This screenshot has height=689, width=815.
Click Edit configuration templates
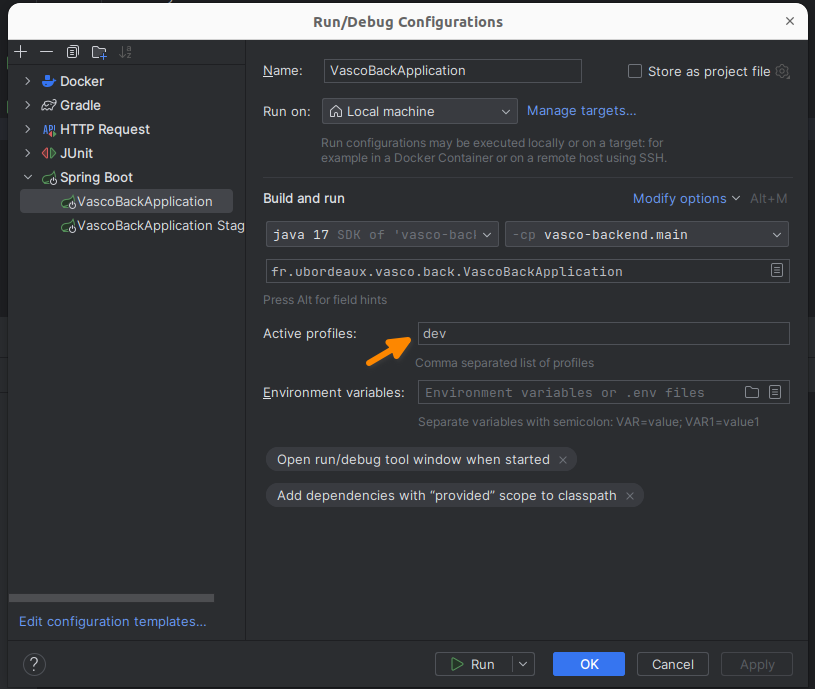point(112,621)
